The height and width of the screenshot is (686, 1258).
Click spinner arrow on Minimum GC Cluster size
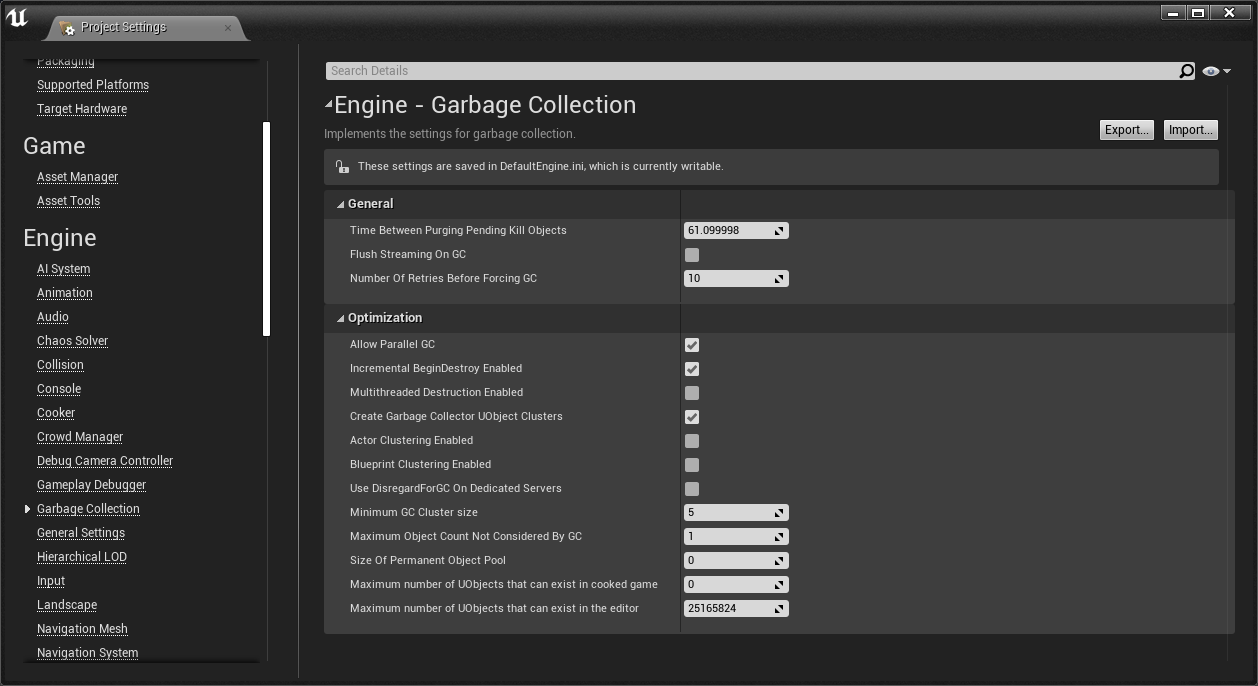click(x=779, y=513)
